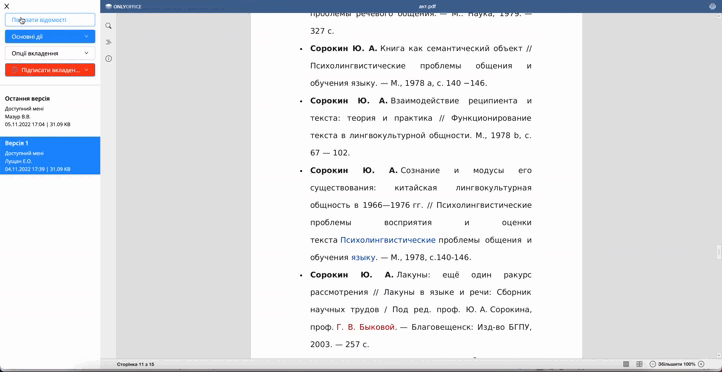Switch to two-page view layout

(x=639, y=364)
